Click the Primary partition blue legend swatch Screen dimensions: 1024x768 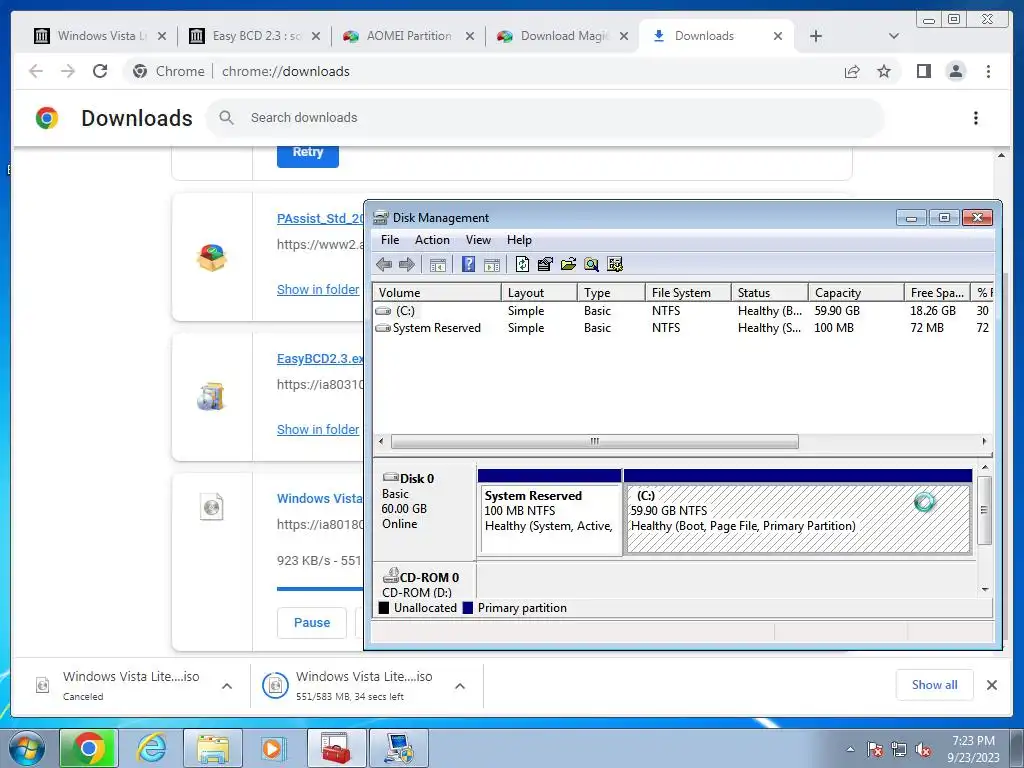point(468,608)
